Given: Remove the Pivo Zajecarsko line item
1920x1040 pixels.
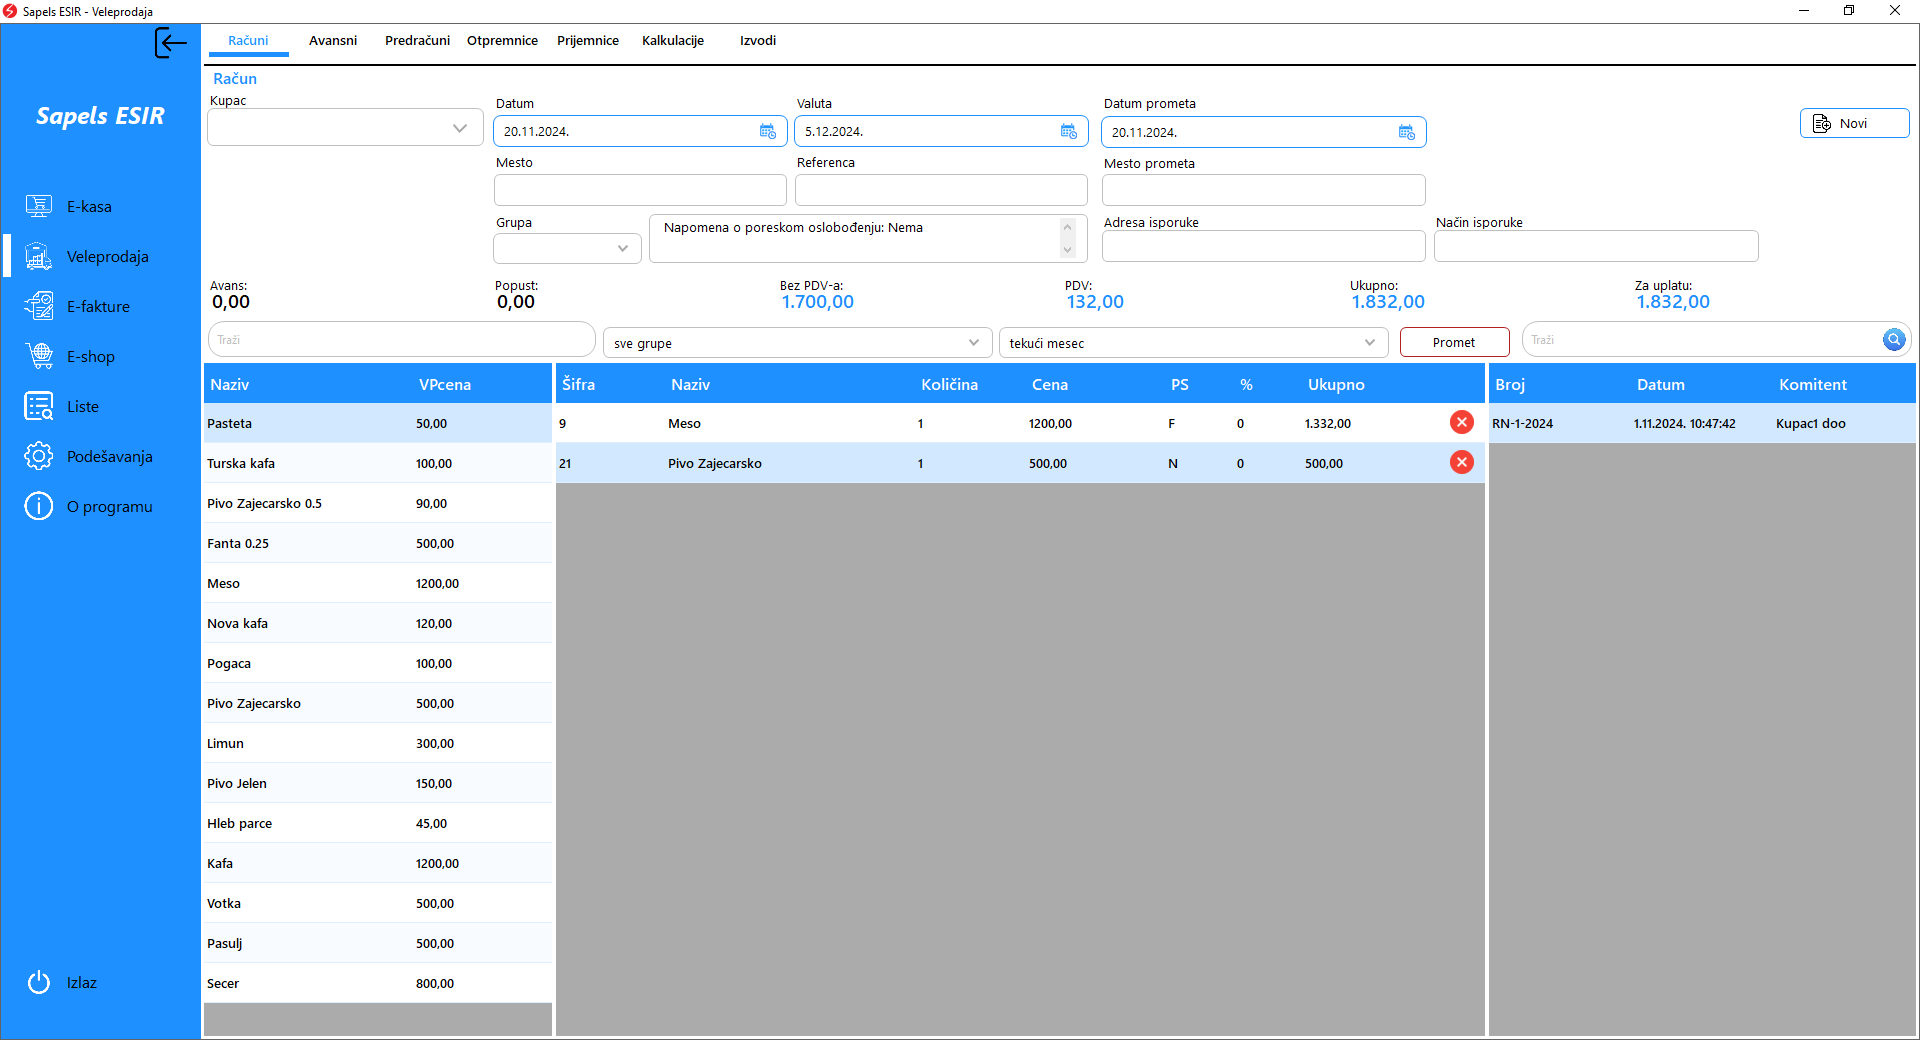Looking at the screenshot, I should pyautogui.click(x=1461, y=462).
